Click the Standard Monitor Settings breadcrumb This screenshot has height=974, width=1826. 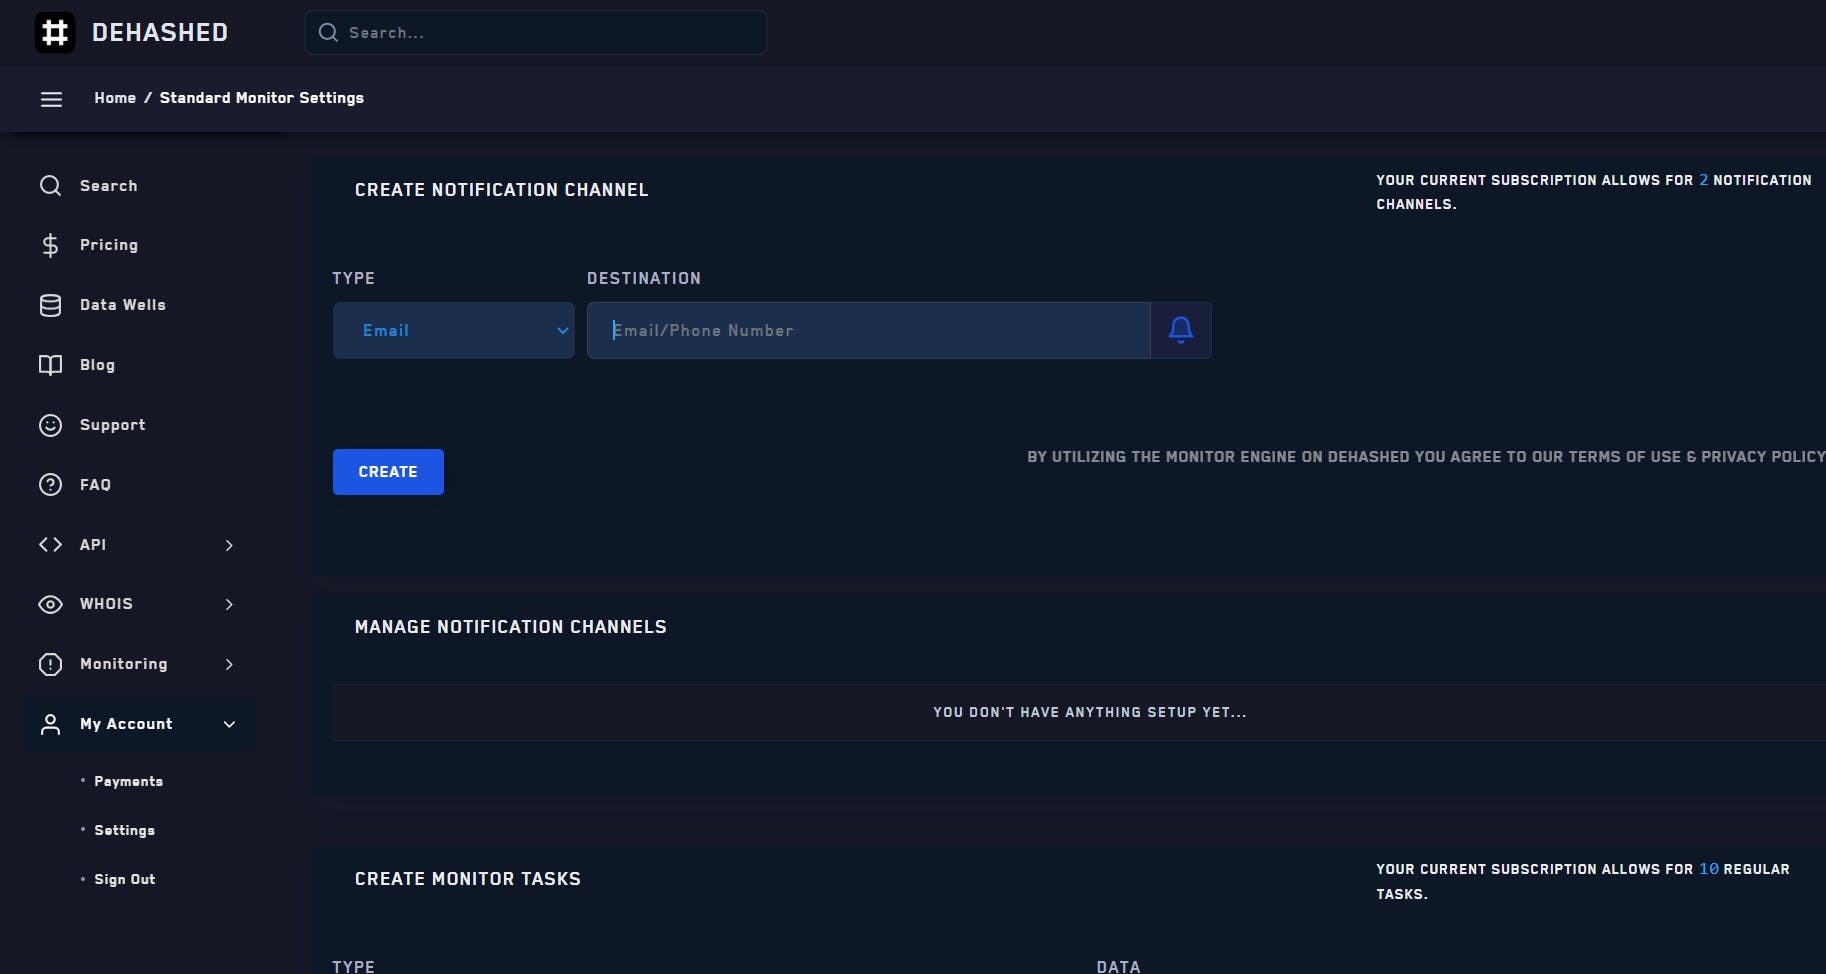click(x=262, y=98)
